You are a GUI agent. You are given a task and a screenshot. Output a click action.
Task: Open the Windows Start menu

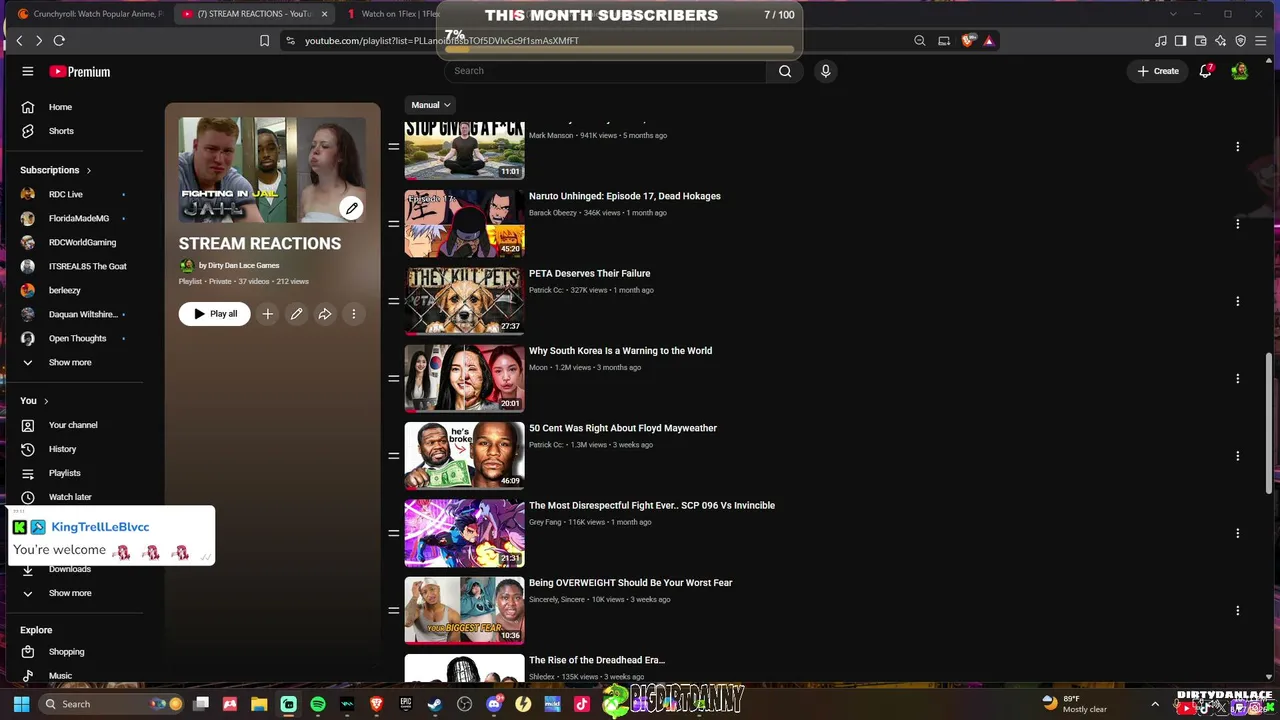point(21,704)
